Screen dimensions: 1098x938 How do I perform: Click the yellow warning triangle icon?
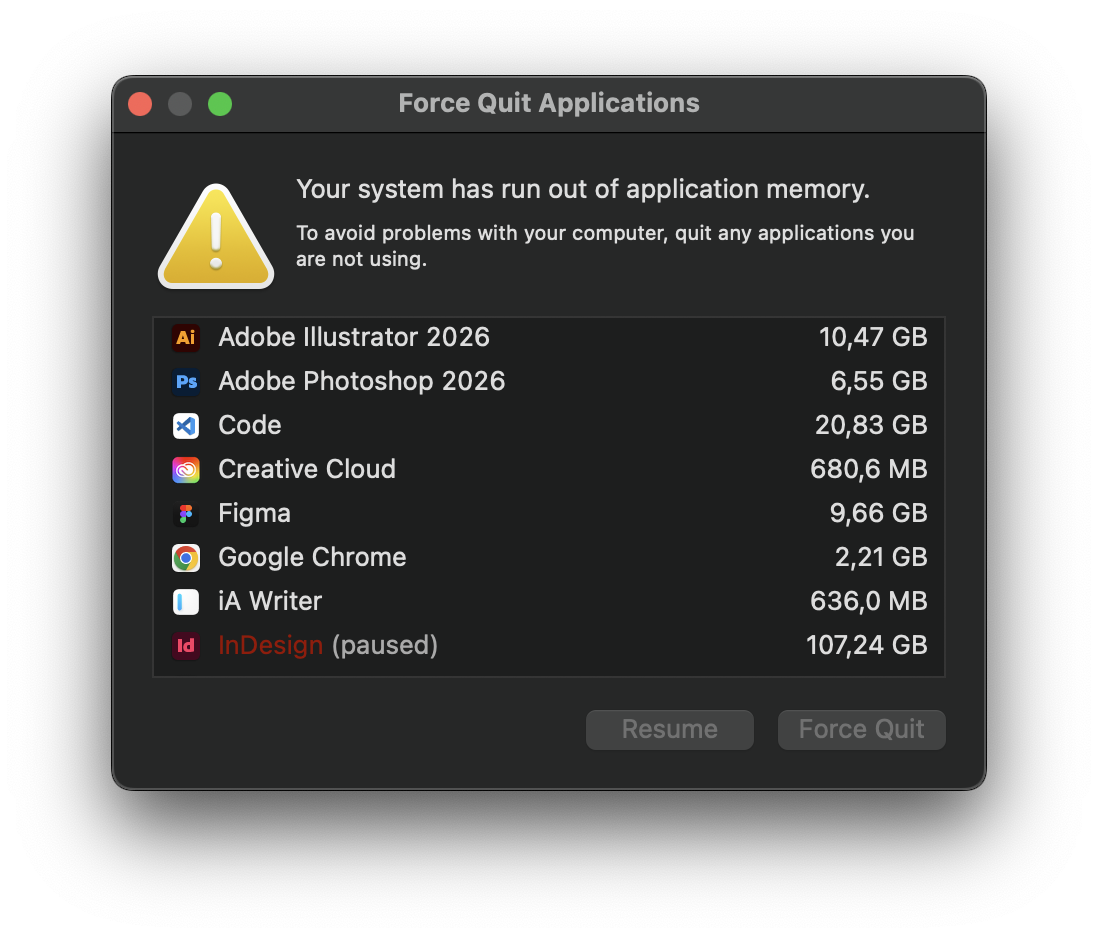point(216,237)
